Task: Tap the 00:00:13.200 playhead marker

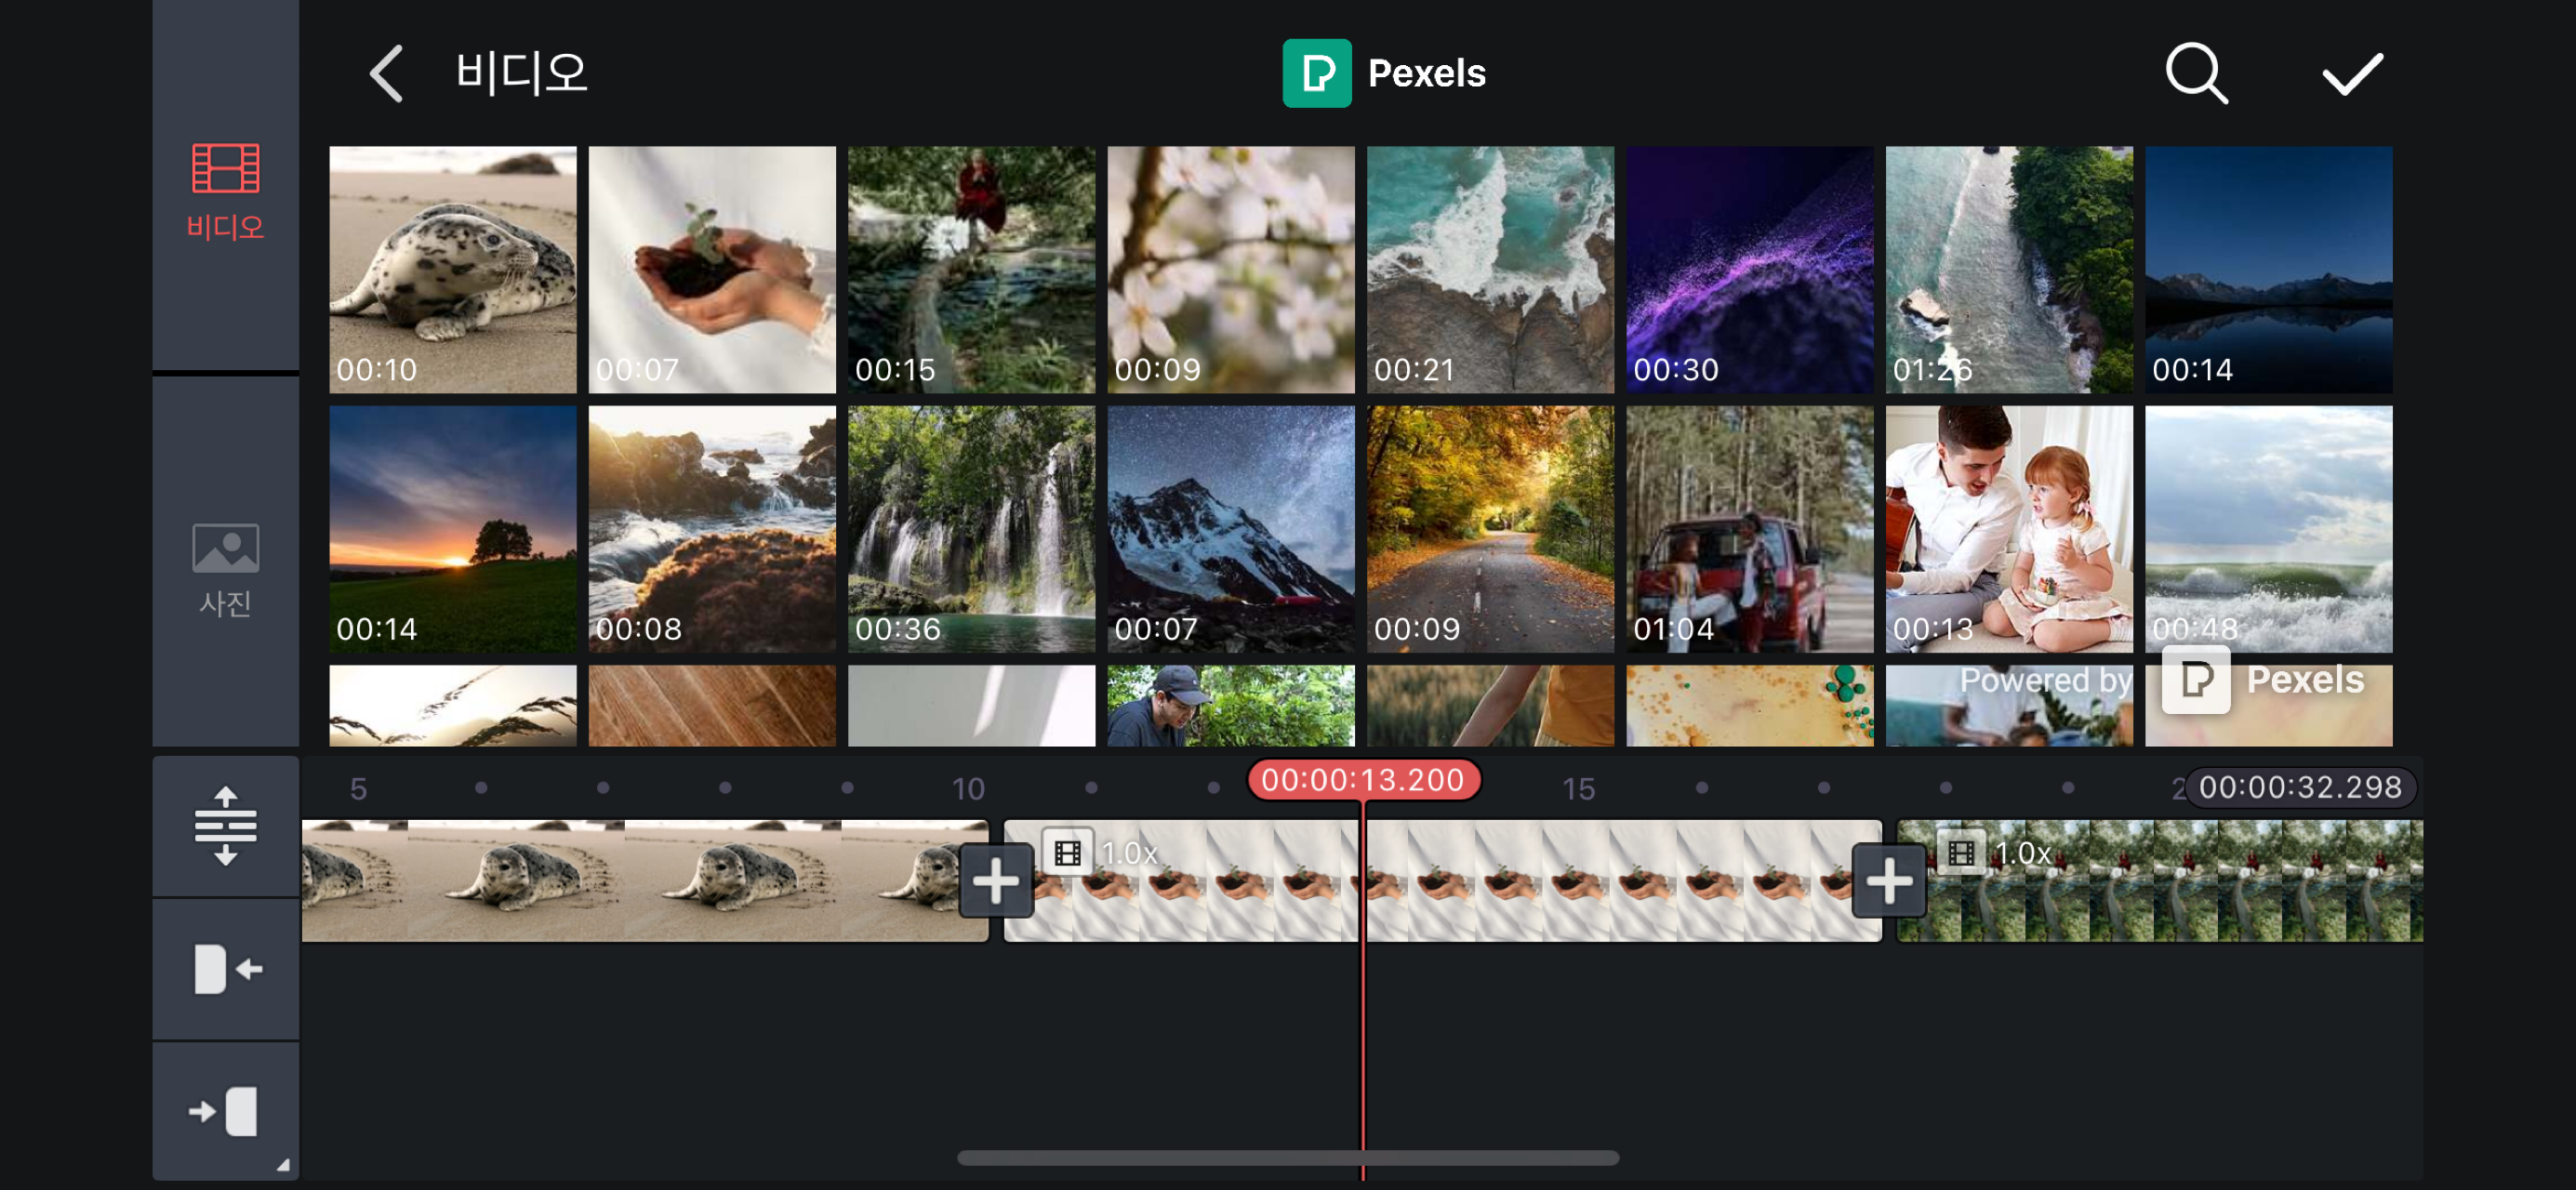Action: click(x=1363, y=780)
